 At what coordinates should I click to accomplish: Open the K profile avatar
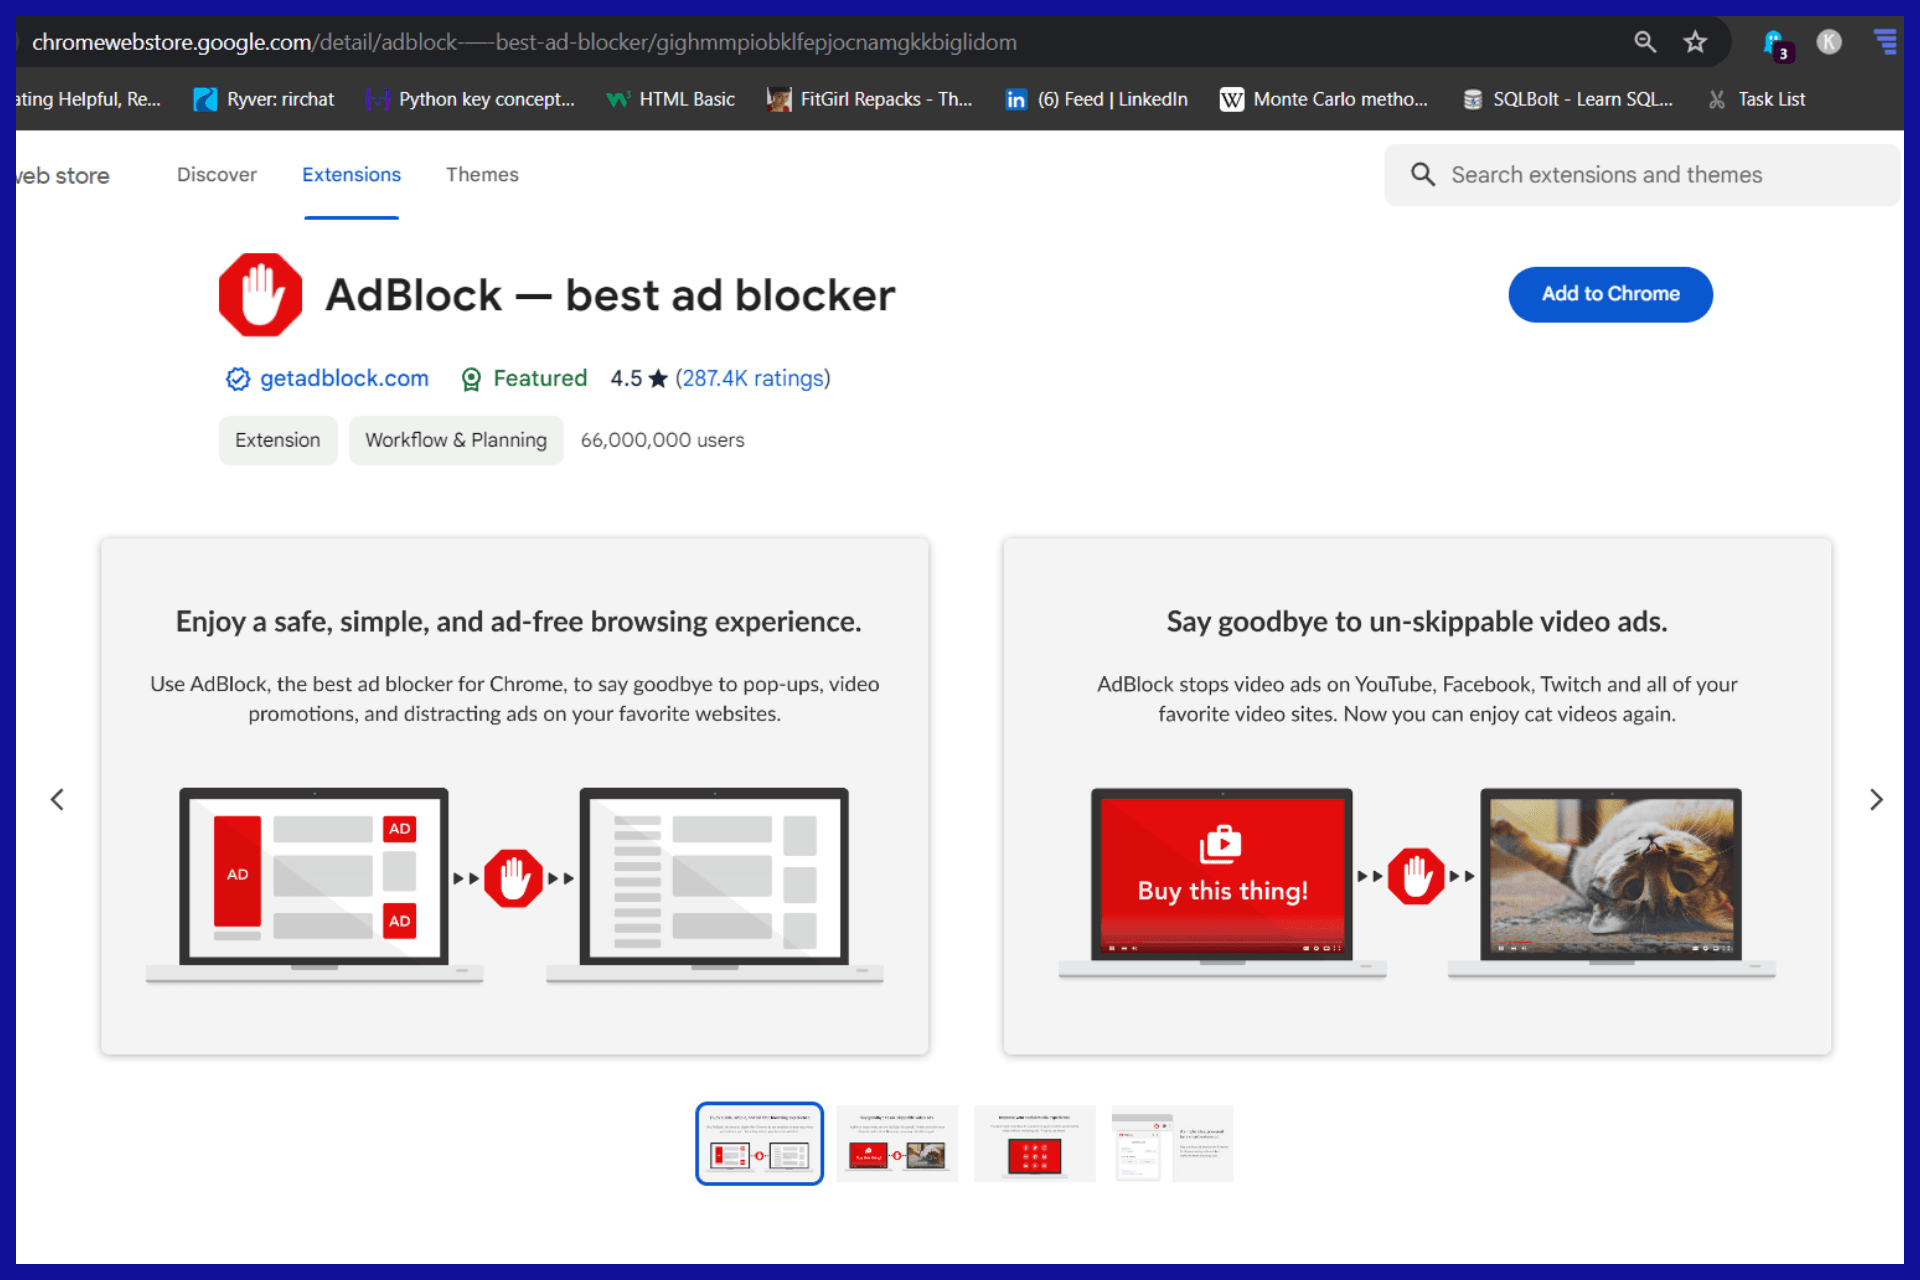1829,42
